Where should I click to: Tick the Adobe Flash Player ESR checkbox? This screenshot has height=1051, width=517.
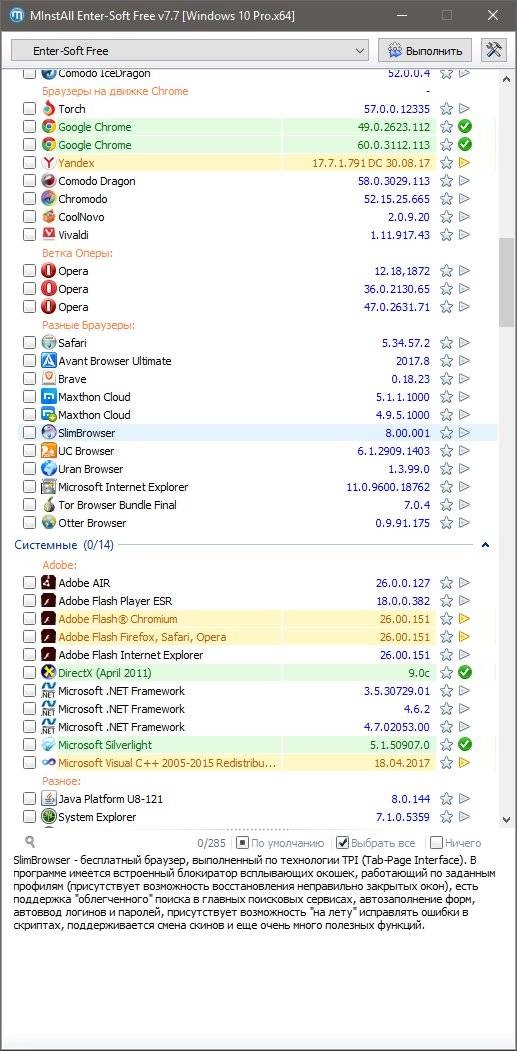click(x=30, y=601)
